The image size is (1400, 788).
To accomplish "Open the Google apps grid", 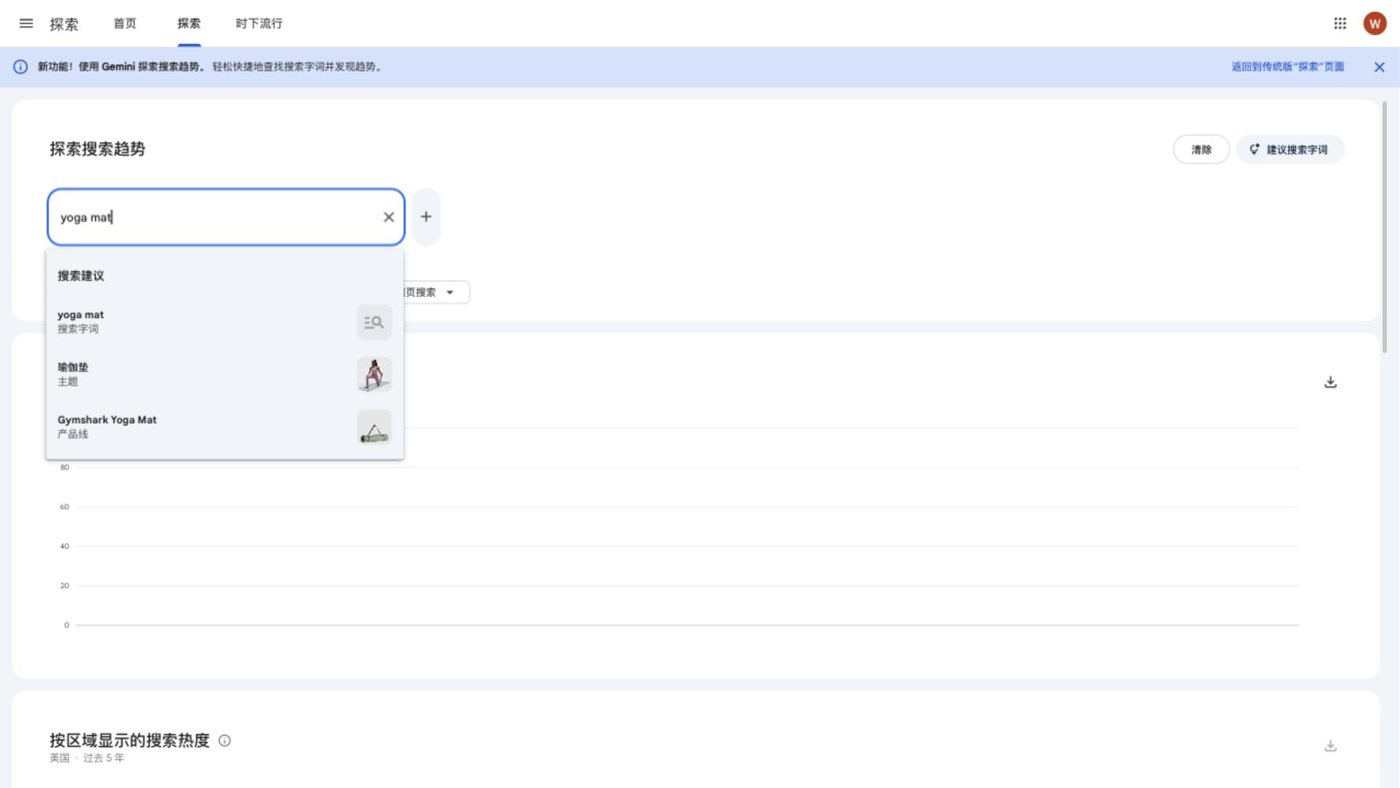I will pyautogui.click(x=1340, y=23).
